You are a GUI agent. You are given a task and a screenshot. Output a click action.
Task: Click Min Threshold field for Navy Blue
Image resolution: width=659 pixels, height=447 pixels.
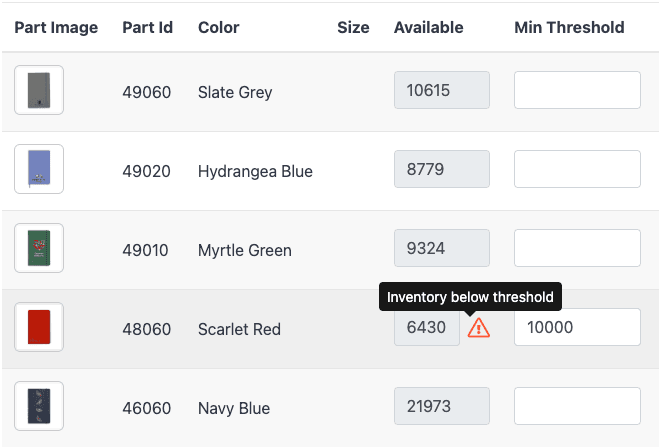coord(577,406)
